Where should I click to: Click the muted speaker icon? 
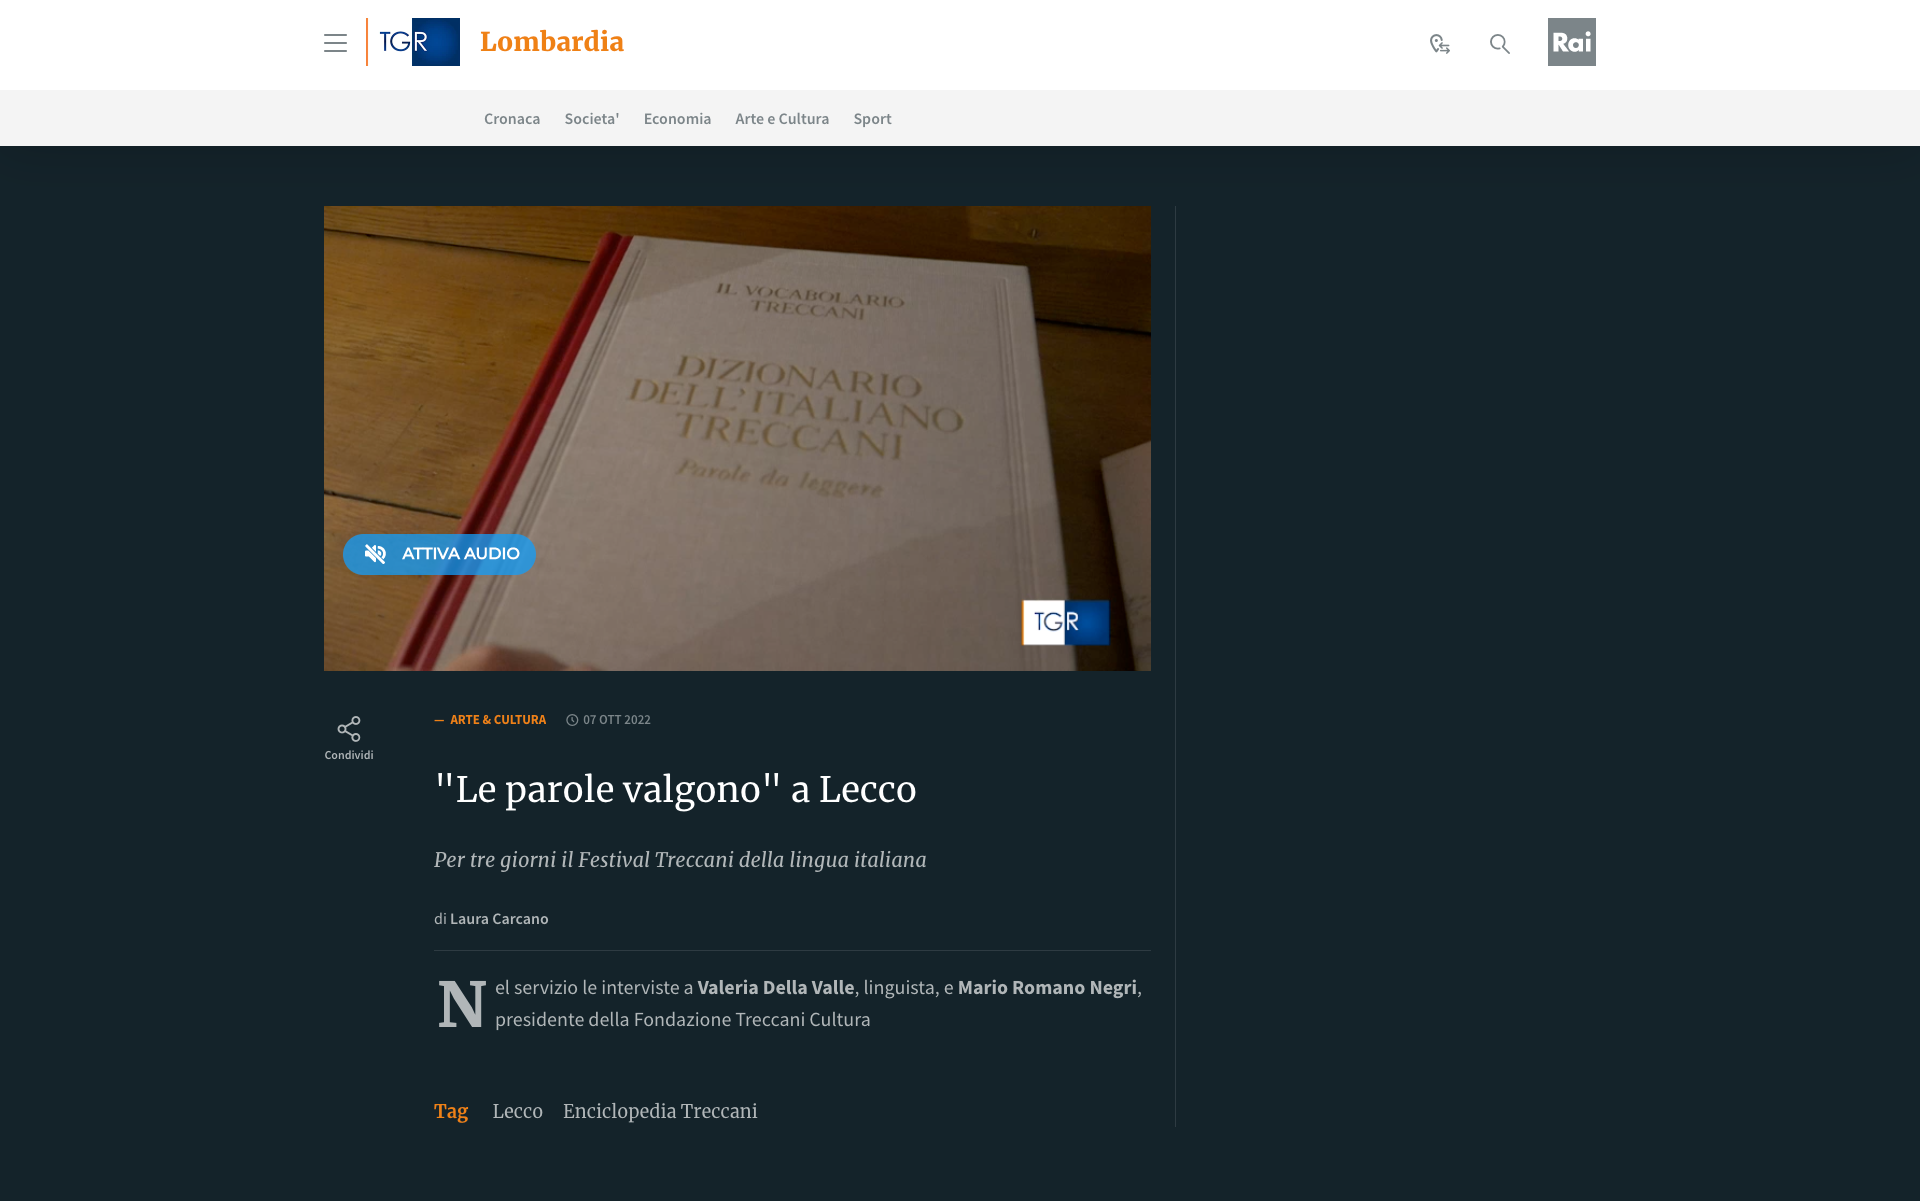click(x=375, y=554)
